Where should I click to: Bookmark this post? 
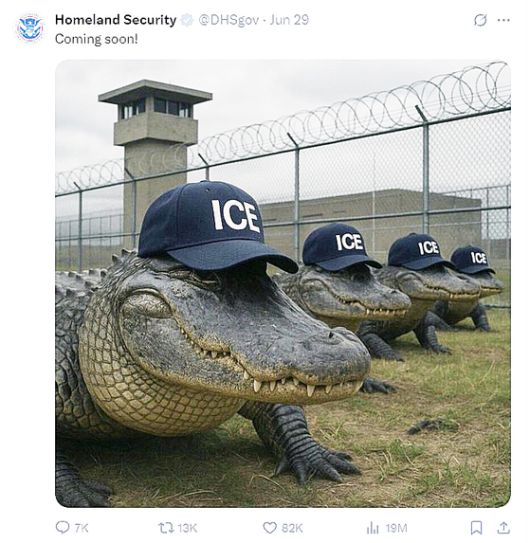[x=476, y=528]
